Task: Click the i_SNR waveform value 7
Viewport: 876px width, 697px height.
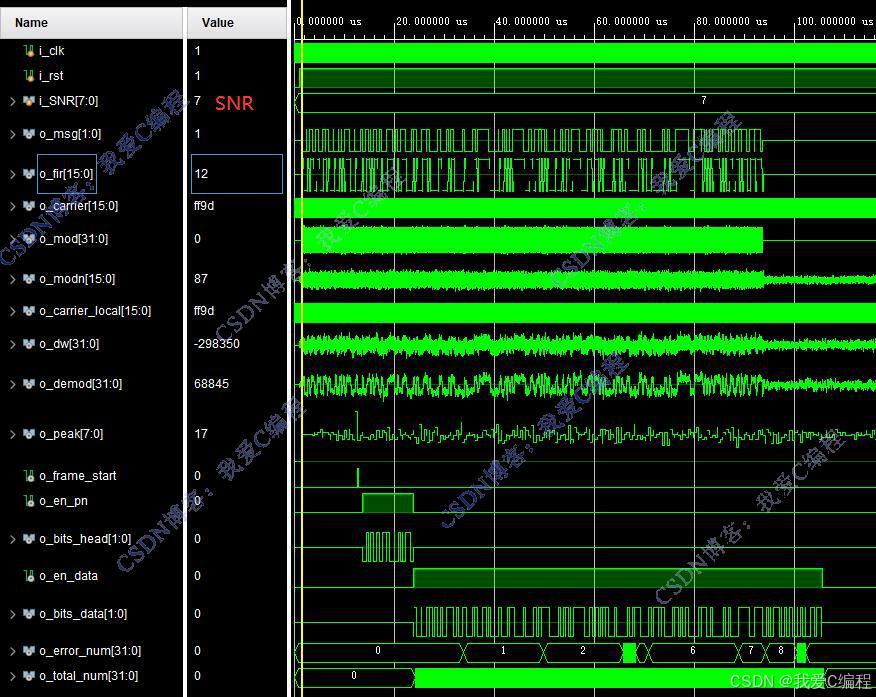Action: pyautogui.click(x=703, y=101)
